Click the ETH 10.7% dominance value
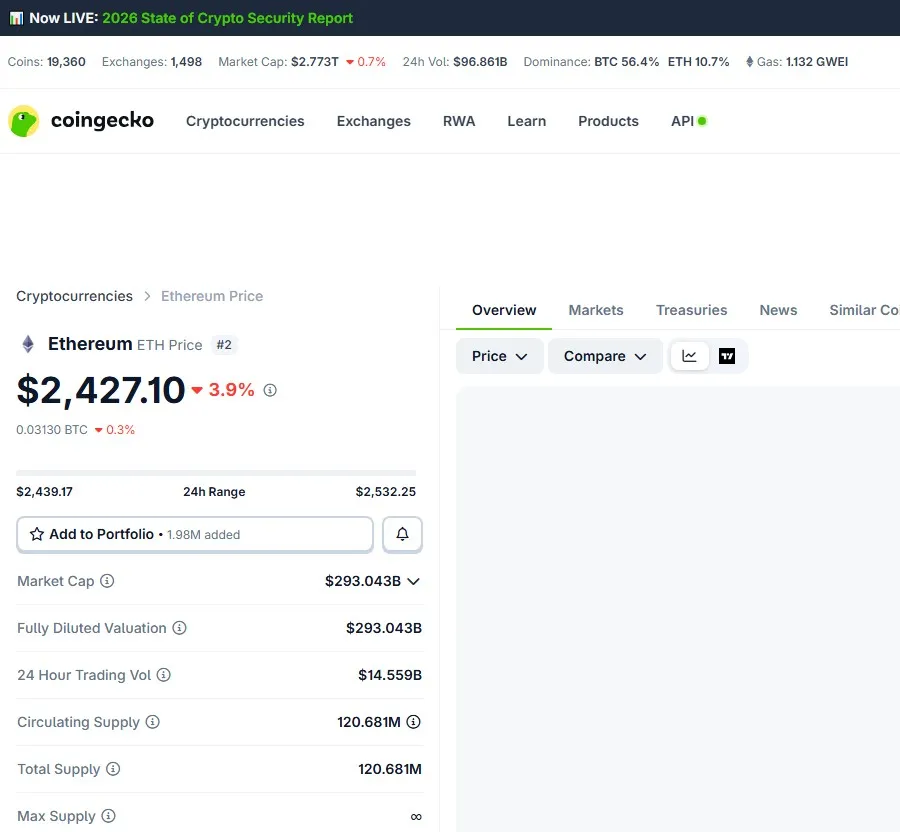The width and height of the screenshot is (900, 832). [x=699, y=62]
